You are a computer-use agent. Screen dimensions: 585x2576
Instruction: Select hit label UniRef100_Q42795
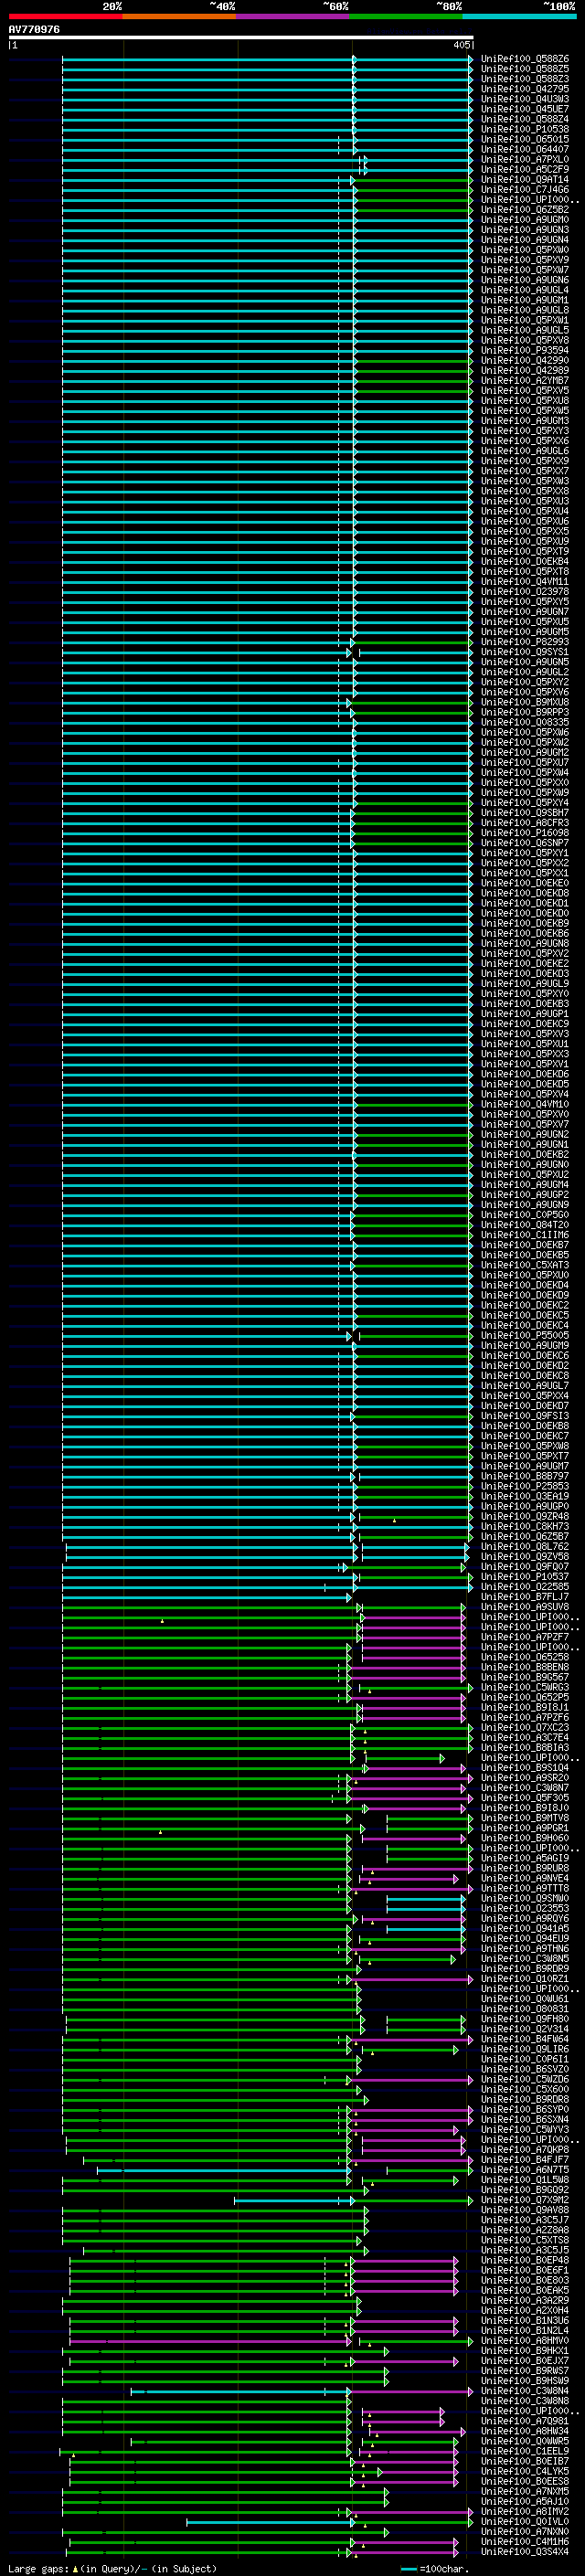coord(525,89)
